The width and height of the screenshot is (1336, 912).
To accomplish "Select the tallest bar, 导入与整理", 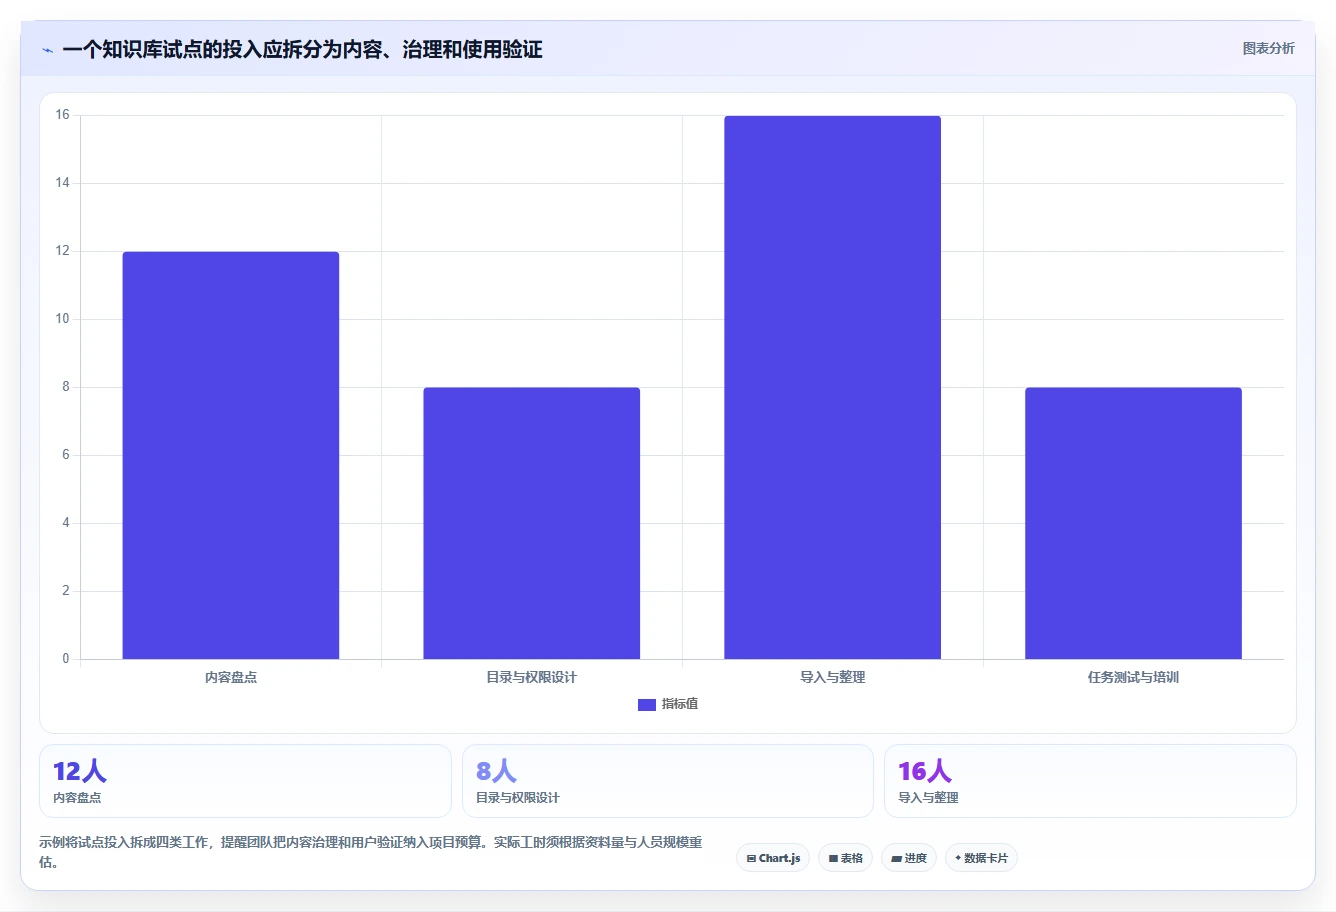I will click(x=833, y=387).
